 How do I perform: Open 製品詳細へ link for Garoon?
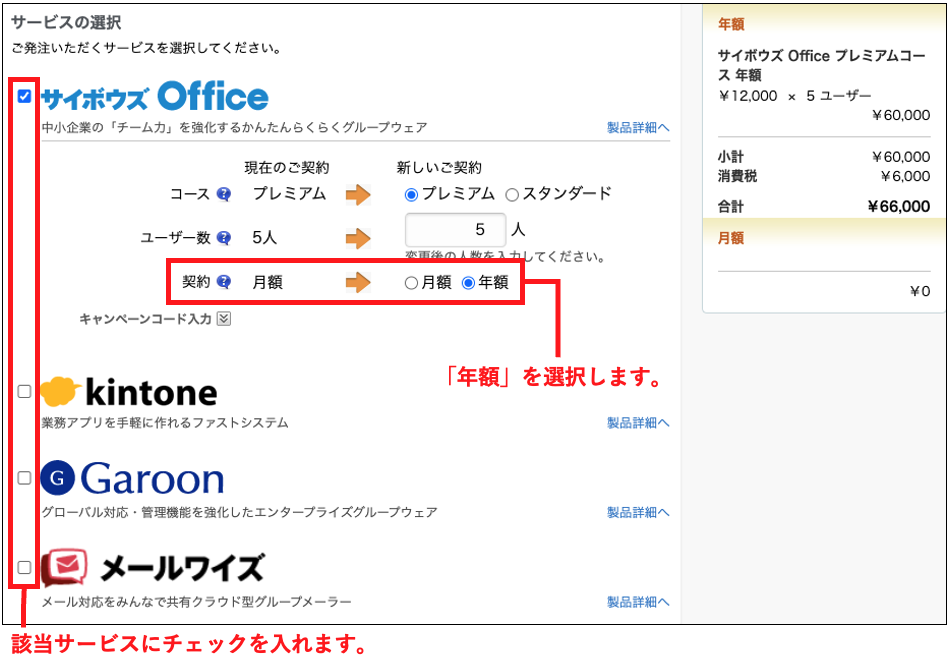638,512
